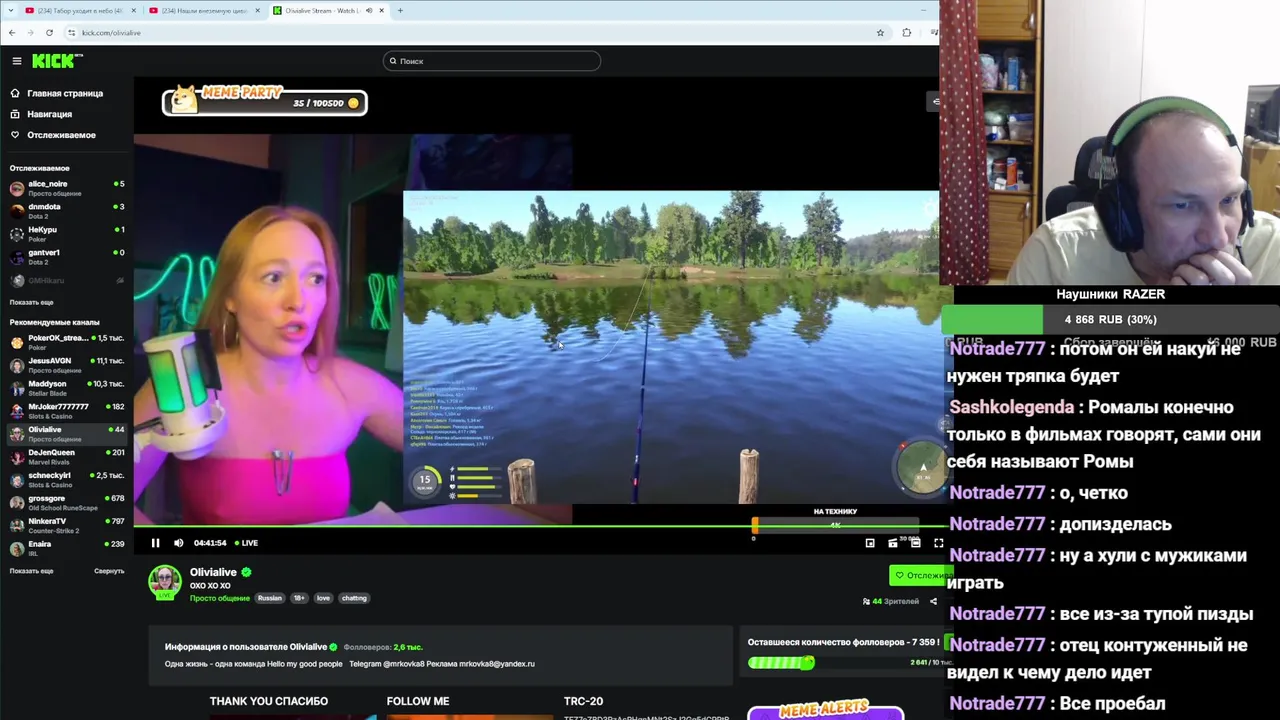View site information icon in address bar
Viewport: 1280px width, 720px height.
coord(71,33)
